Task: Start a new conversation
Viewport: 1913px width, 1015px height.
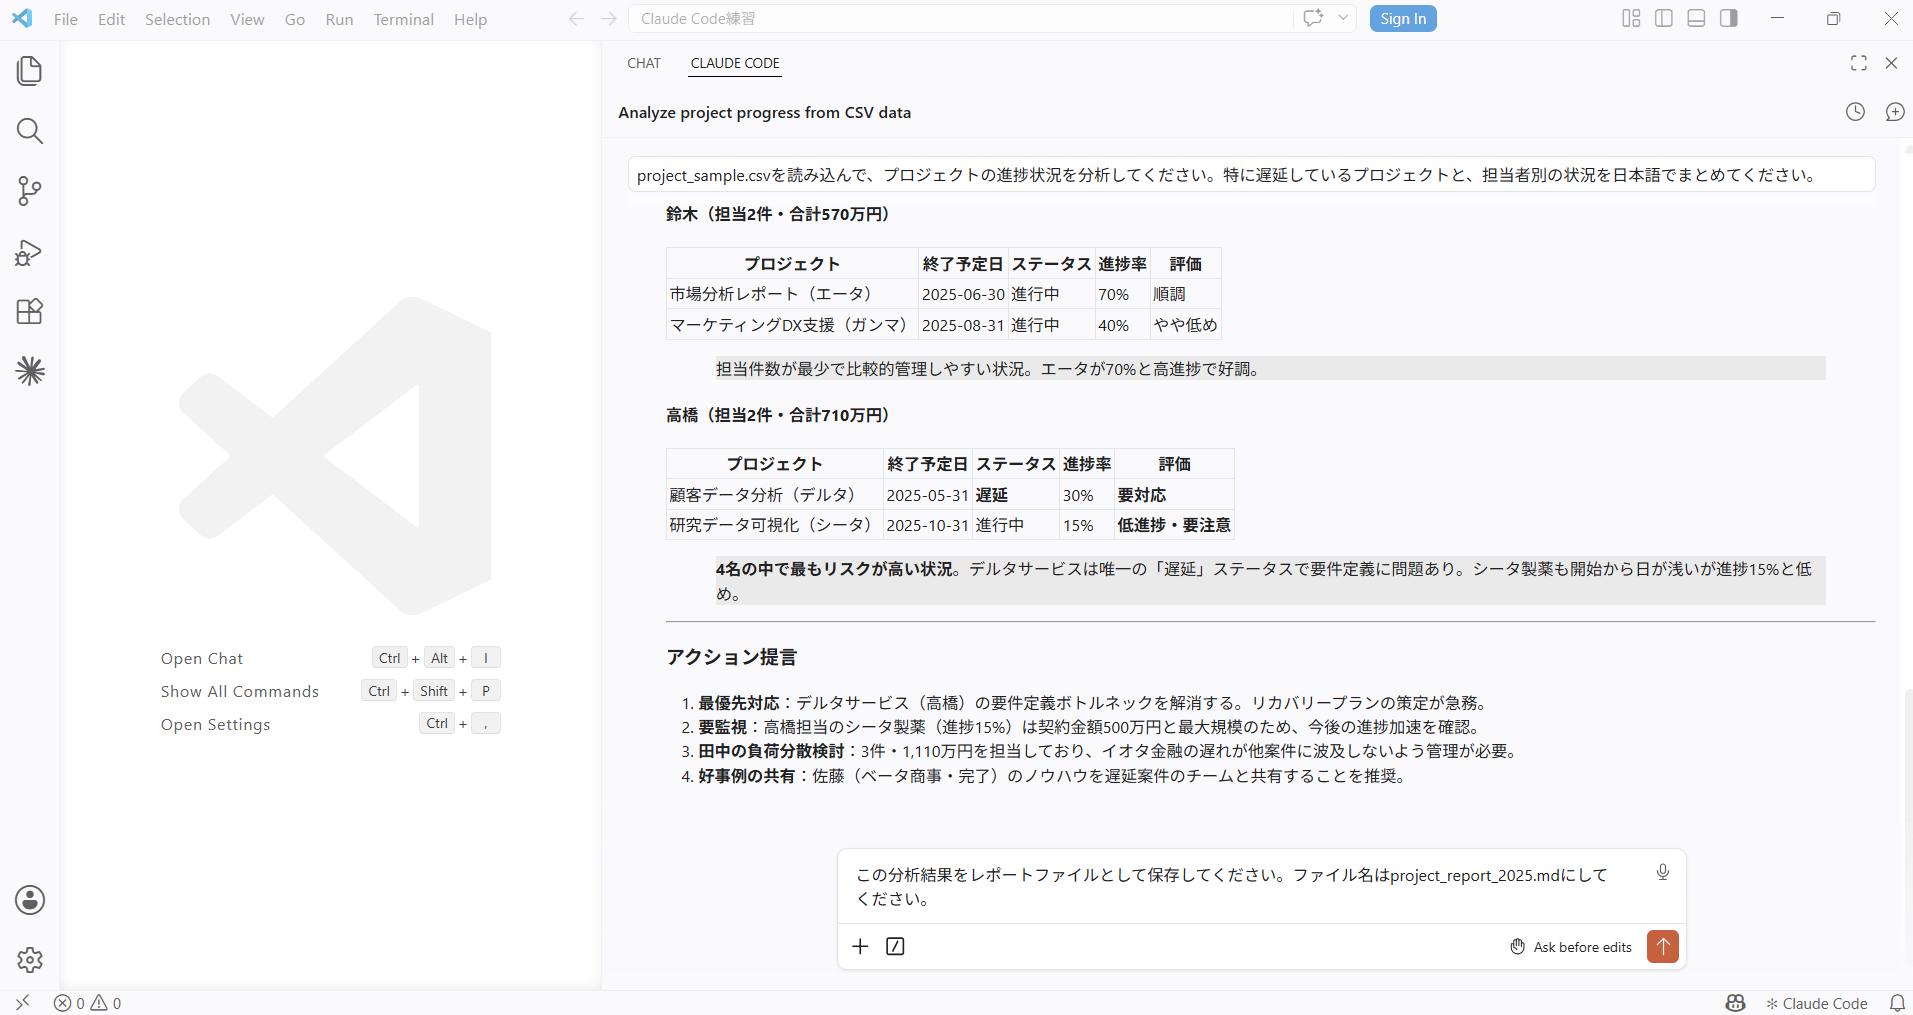Action: point(1895,112)
